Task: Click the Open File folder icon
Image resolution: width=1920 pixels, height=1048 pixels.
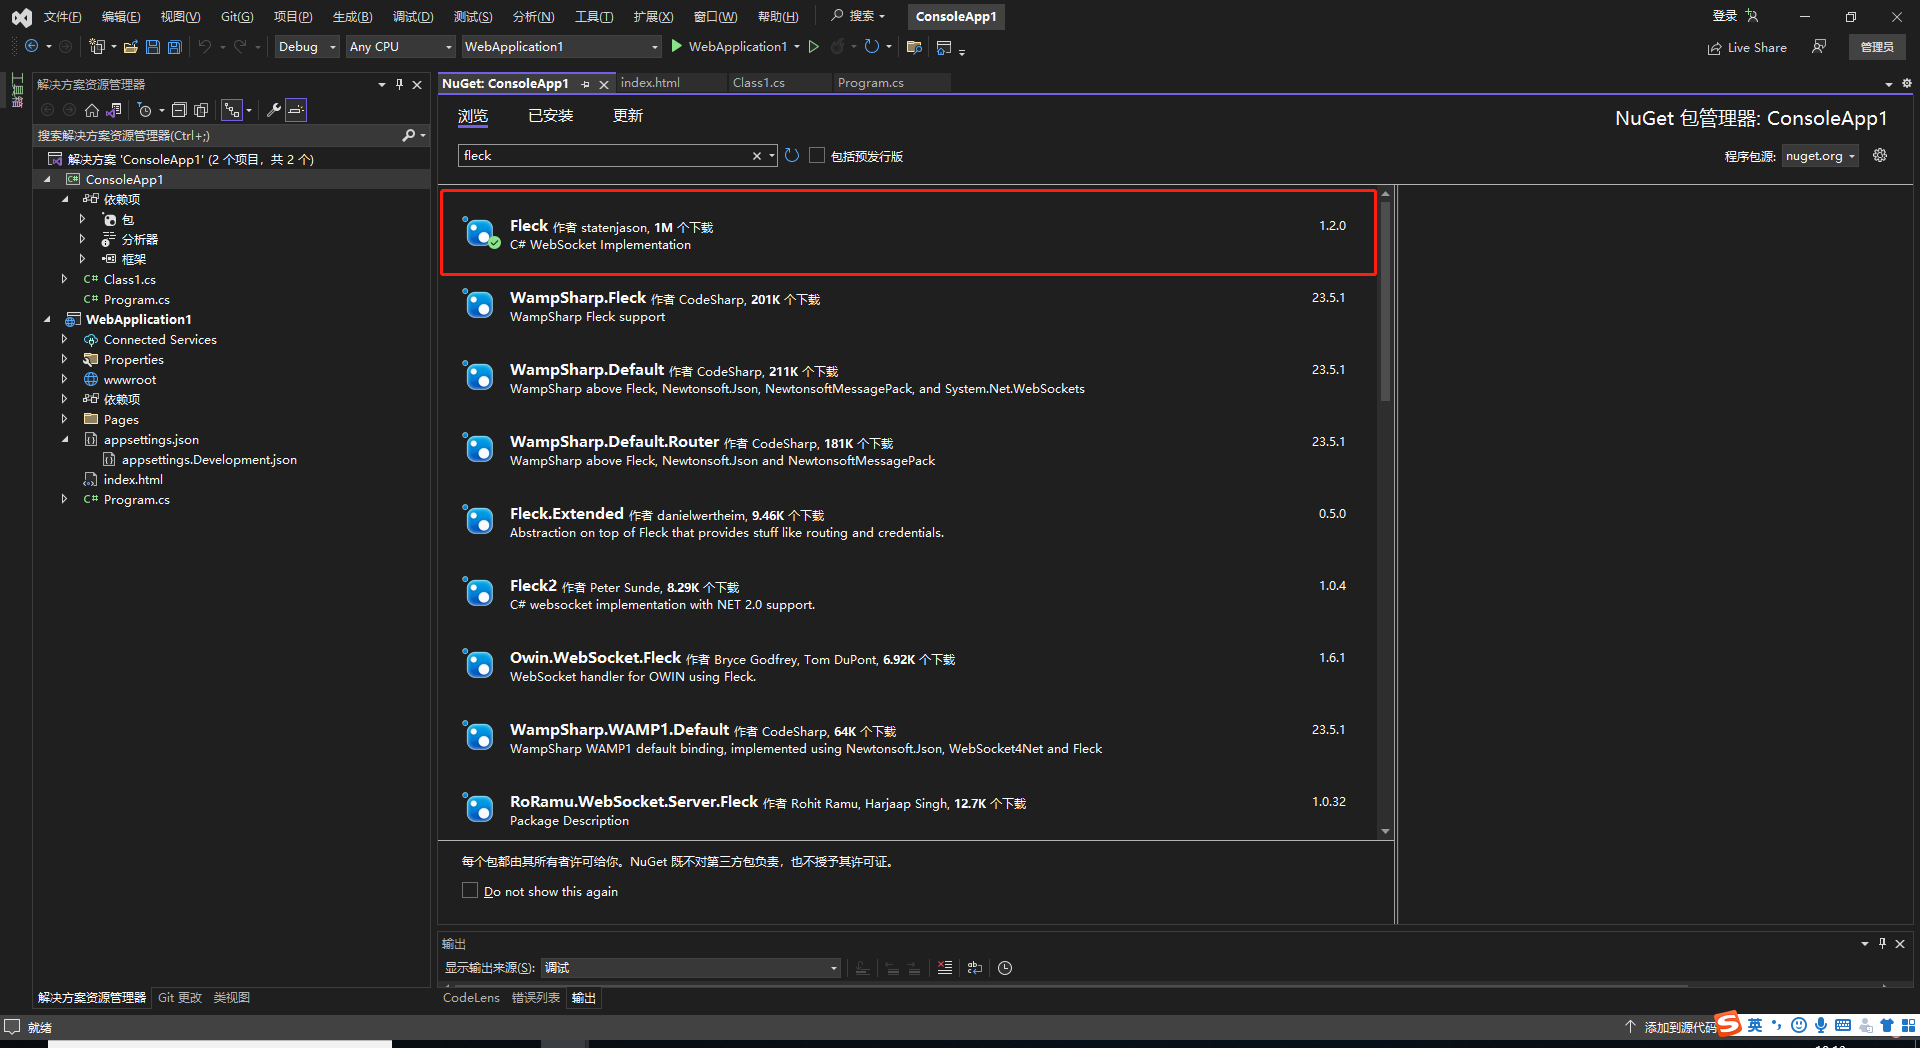Action: [131, 47]
